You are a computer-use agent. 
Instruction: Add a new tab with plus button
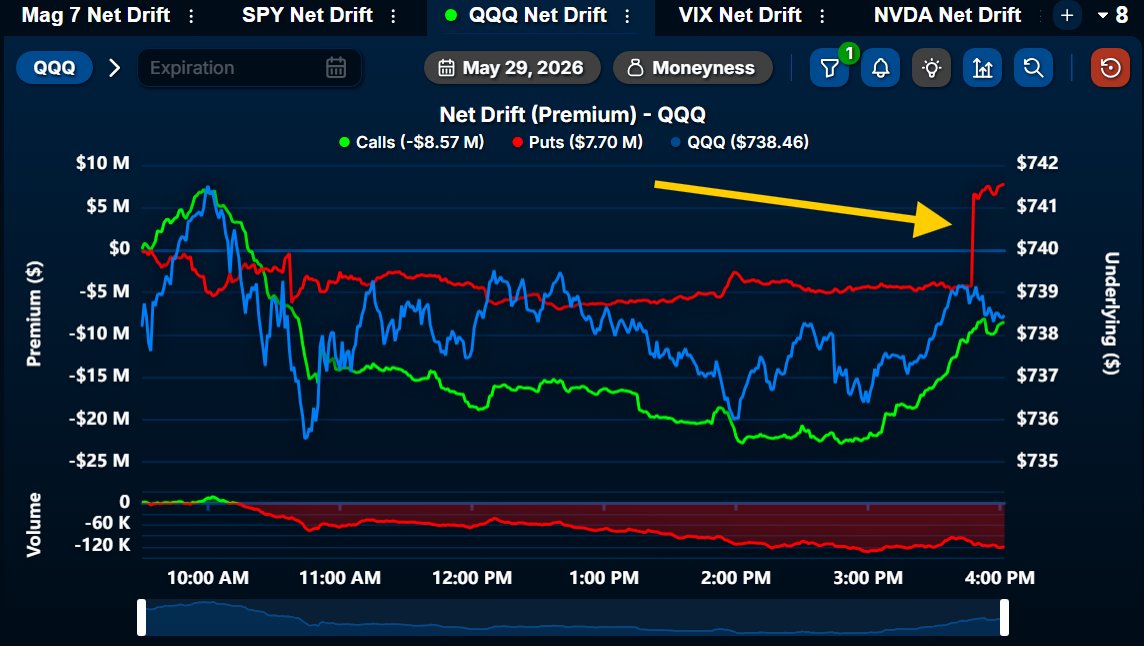pos(1067,15)
